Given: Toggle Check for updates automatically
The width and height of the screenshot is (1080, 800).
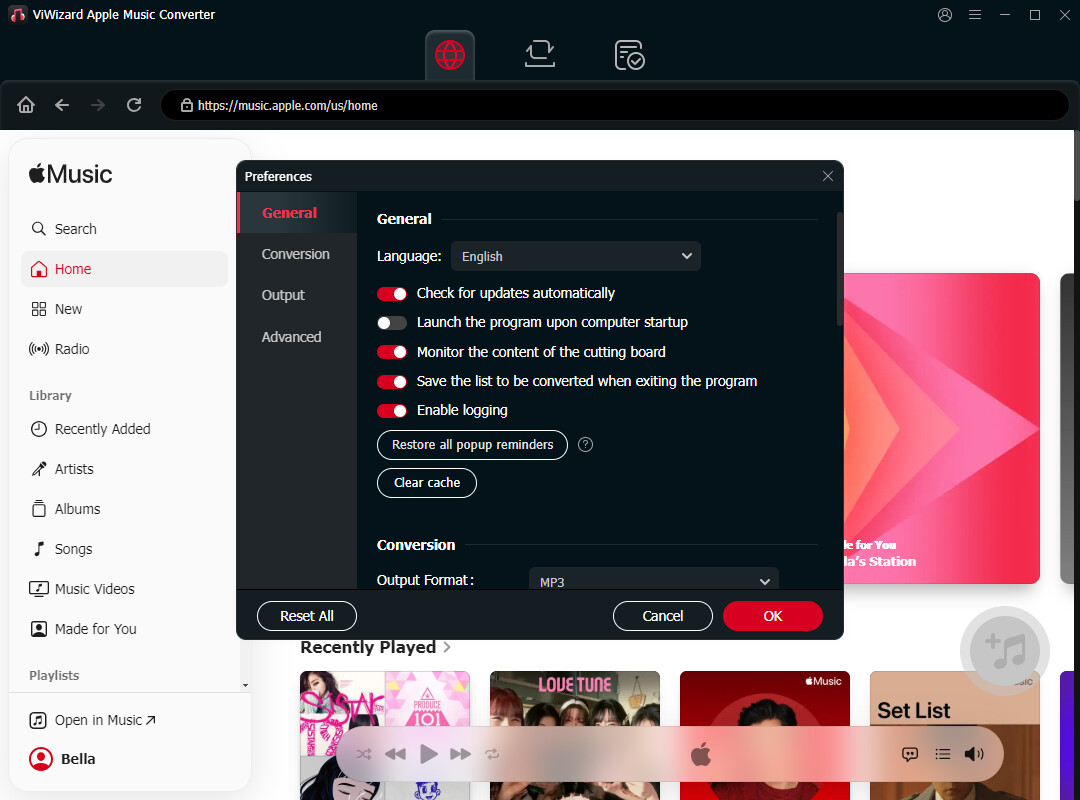Looking at the screenshot, I should tap(392, 294).
